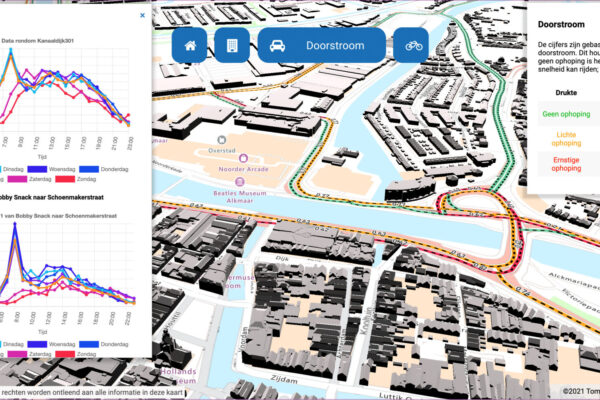Click the Noorder Arcade place label
Image resolution: width=600 pixels, height=400 pixels.
click(x=243, y=169)
